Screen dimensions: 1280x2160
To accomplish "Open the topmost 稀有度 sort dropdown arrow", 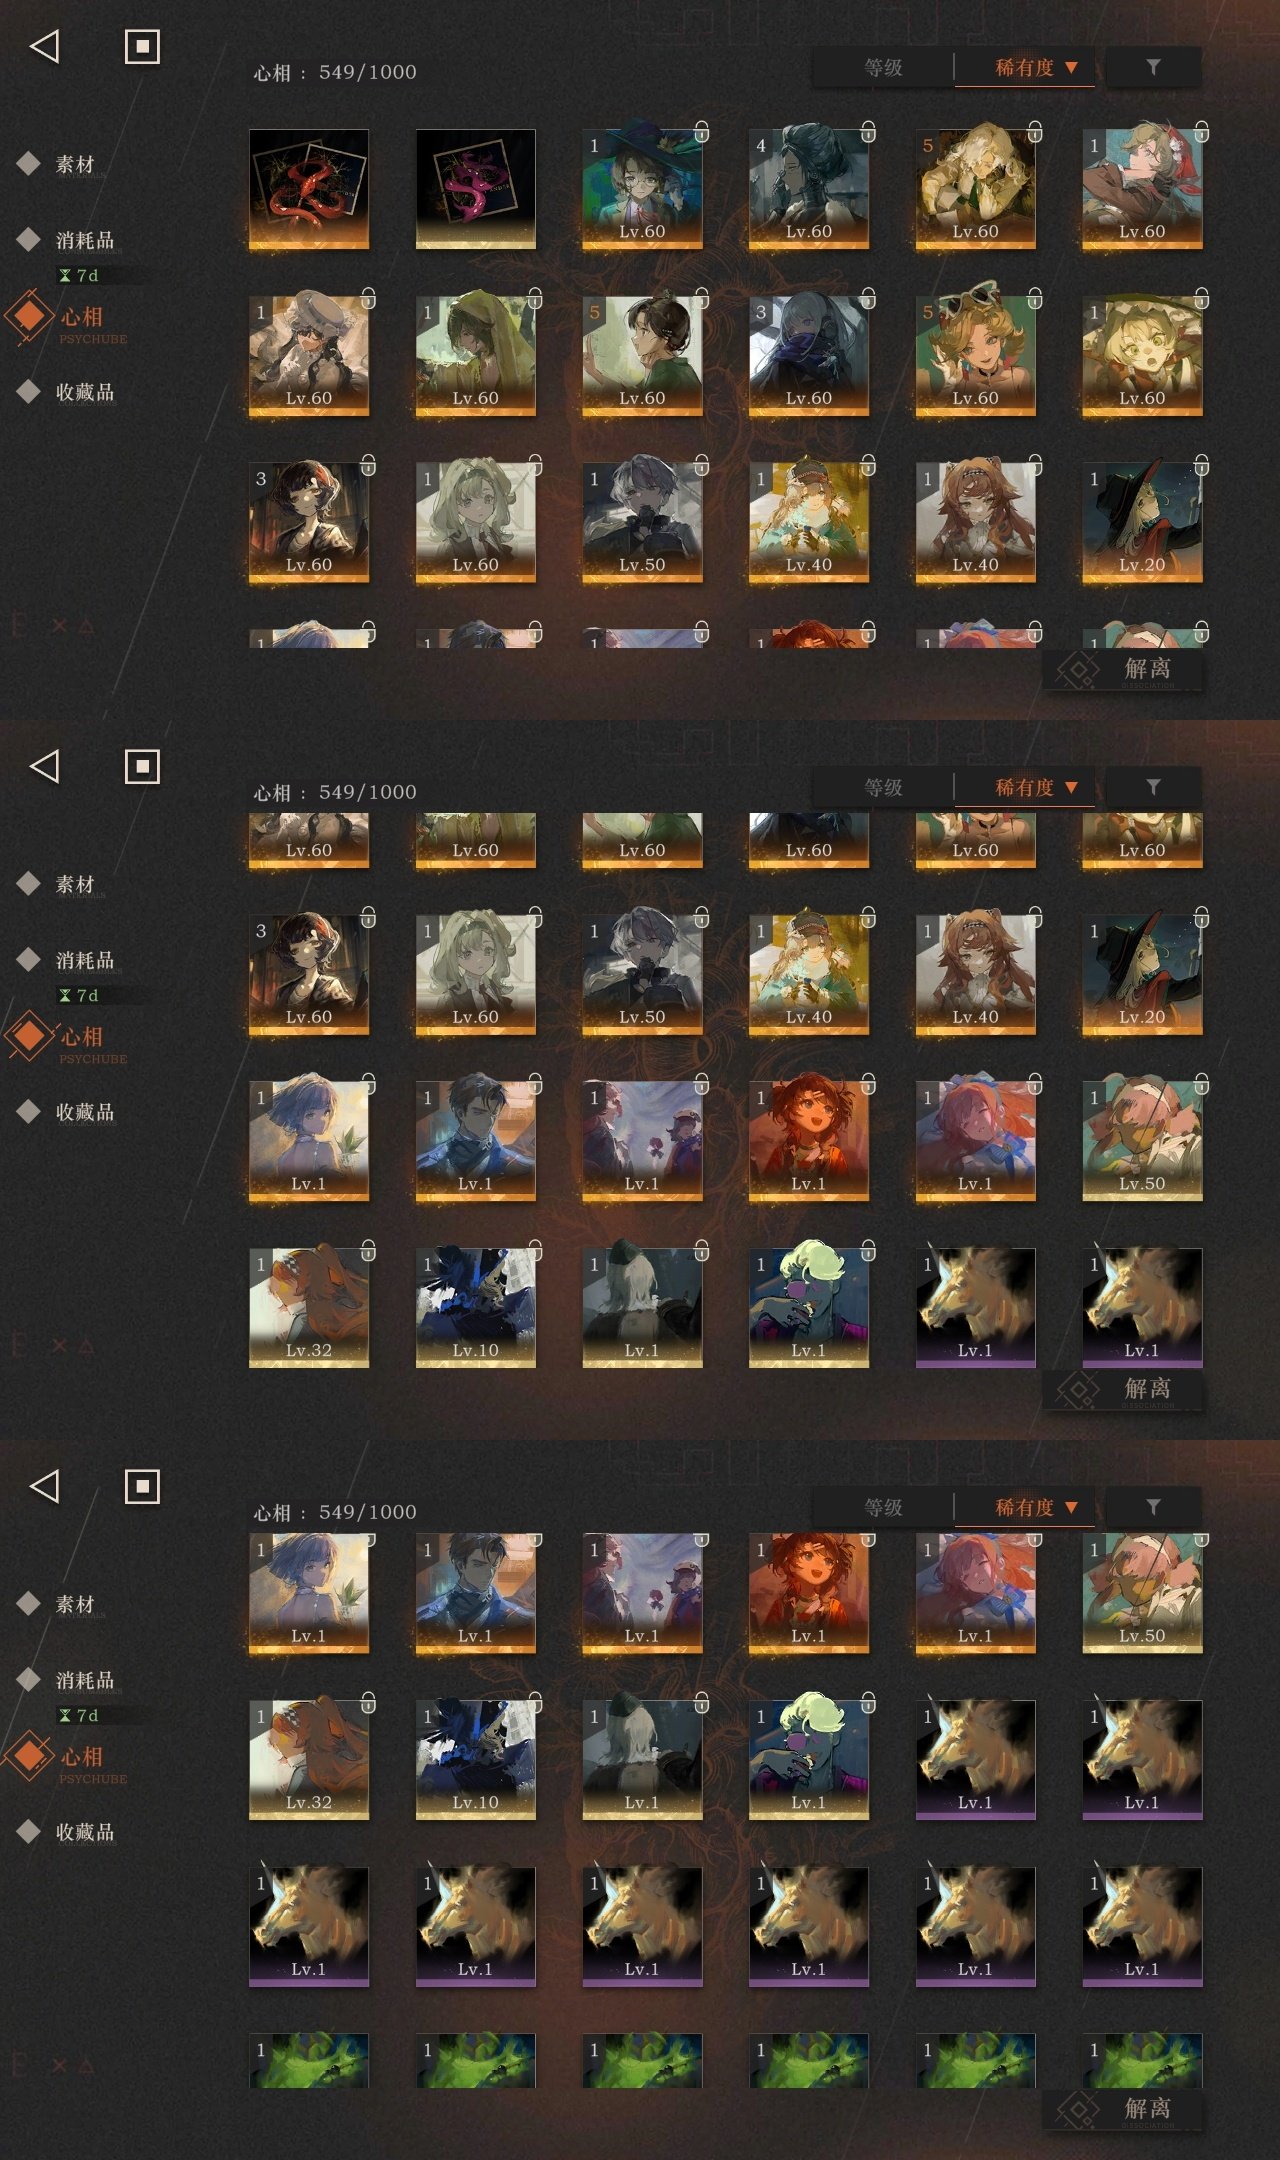I will (1071, 68).
